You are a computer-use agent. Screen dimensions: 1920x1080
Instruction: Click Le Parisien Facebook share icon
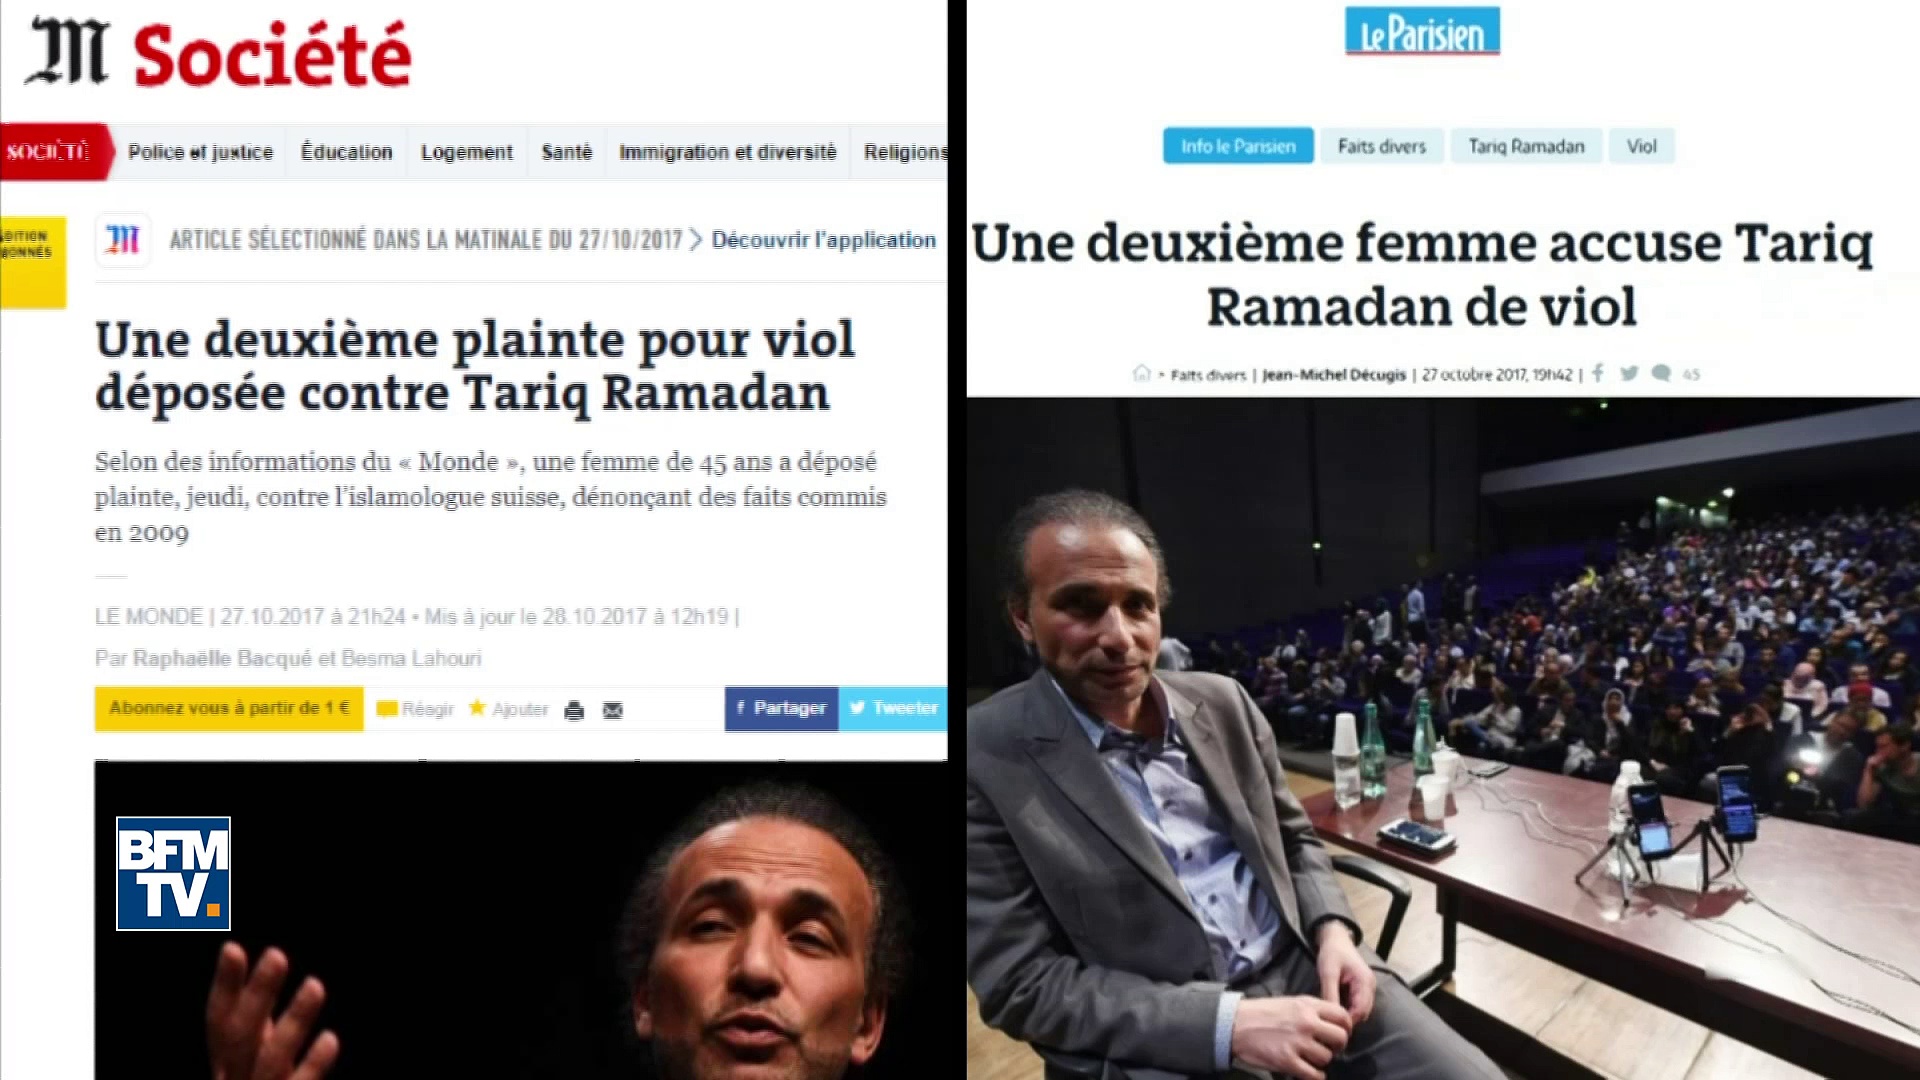[x=1598, y=373]
